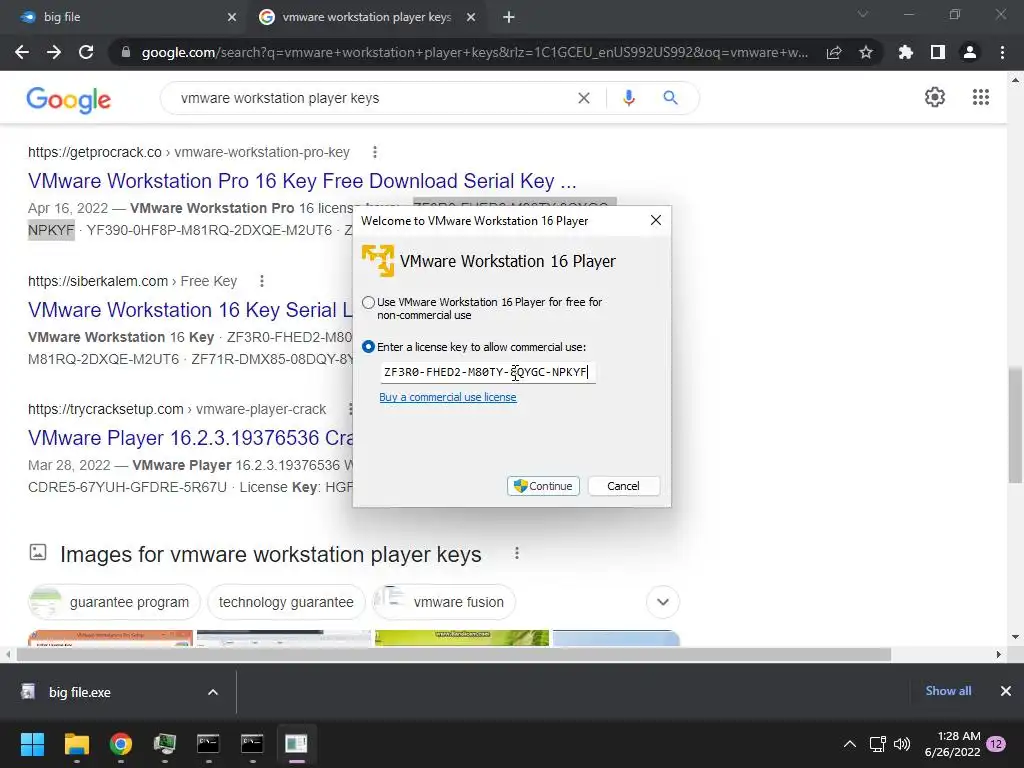
Task: Close the VMware welcome dialog
Action: click(656, 220)
